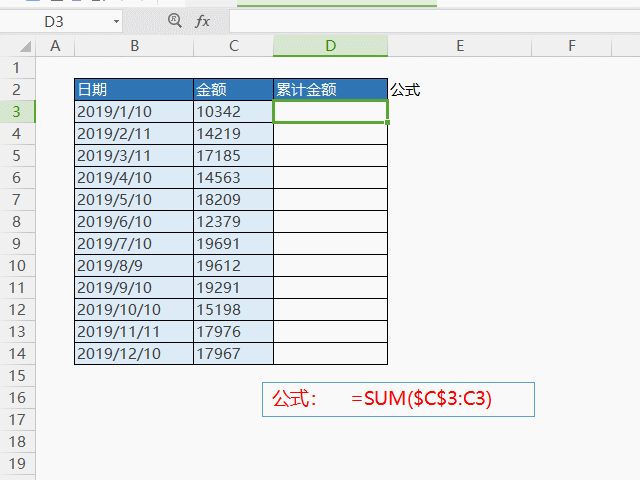Click cell with date 2019/11/11
This screenshot has height=480, width=640.
134,332
